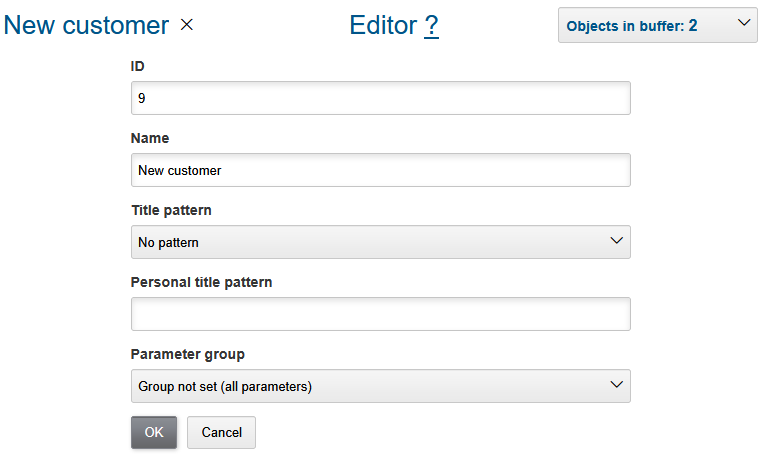
Task: Click the Personal title pattern label
Action: 201,282
